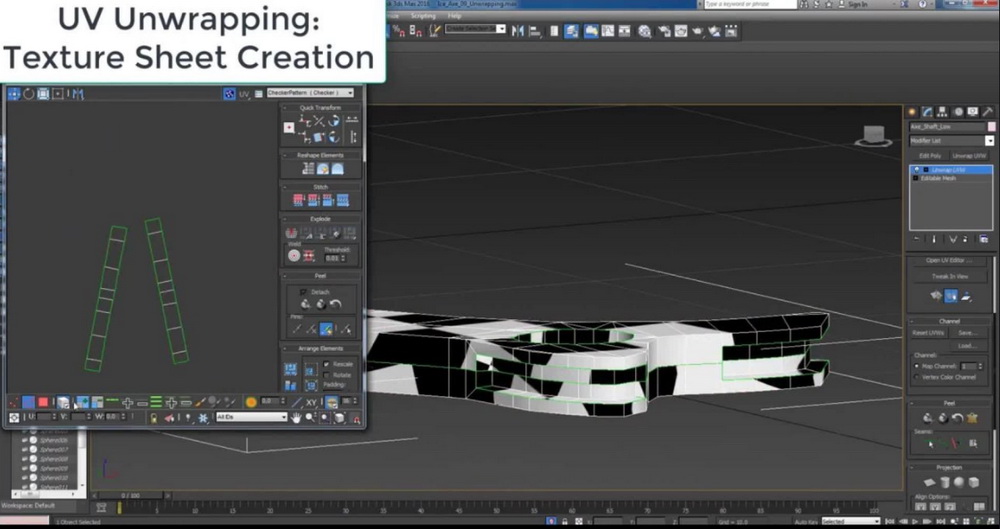The width and height of the screenshot is (1000, 529).
Task: Select the Rotate tool in UV editor
Action: click(x=28, y=93)
